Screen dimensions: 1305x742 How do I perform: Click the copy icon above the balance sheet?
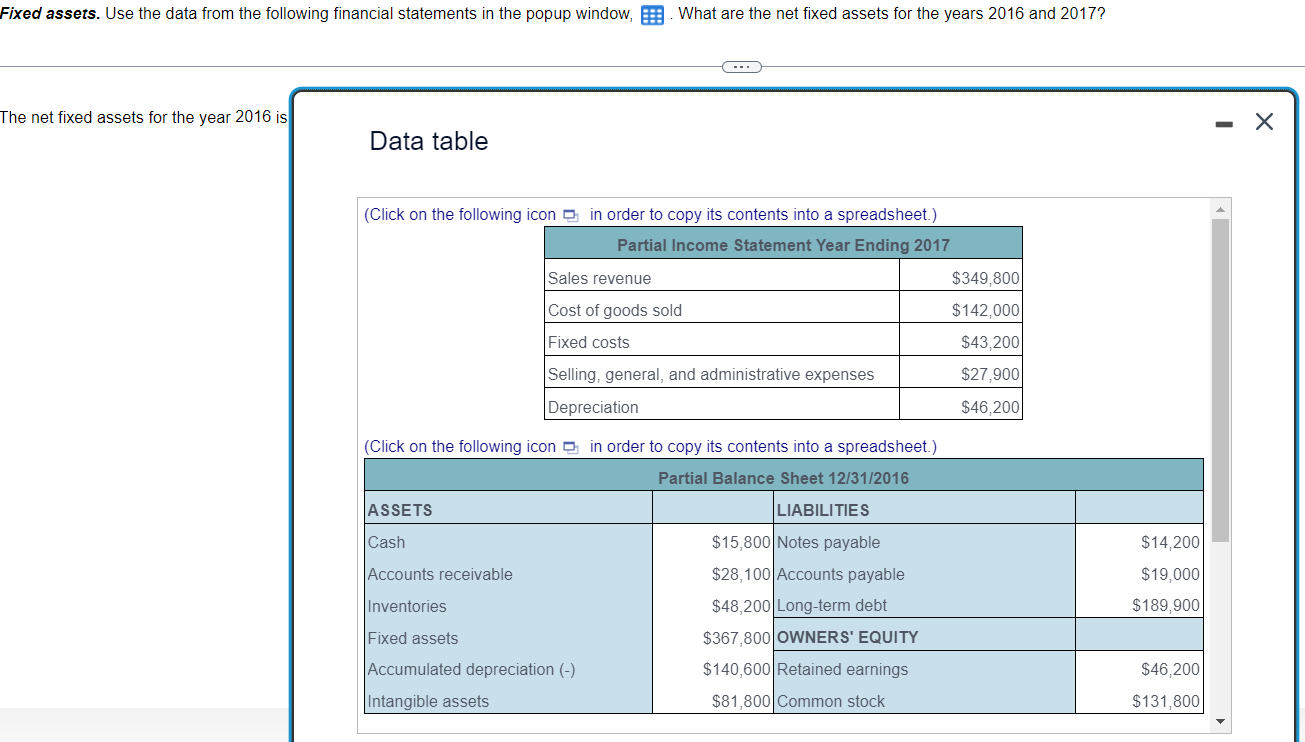coord(570,447)
